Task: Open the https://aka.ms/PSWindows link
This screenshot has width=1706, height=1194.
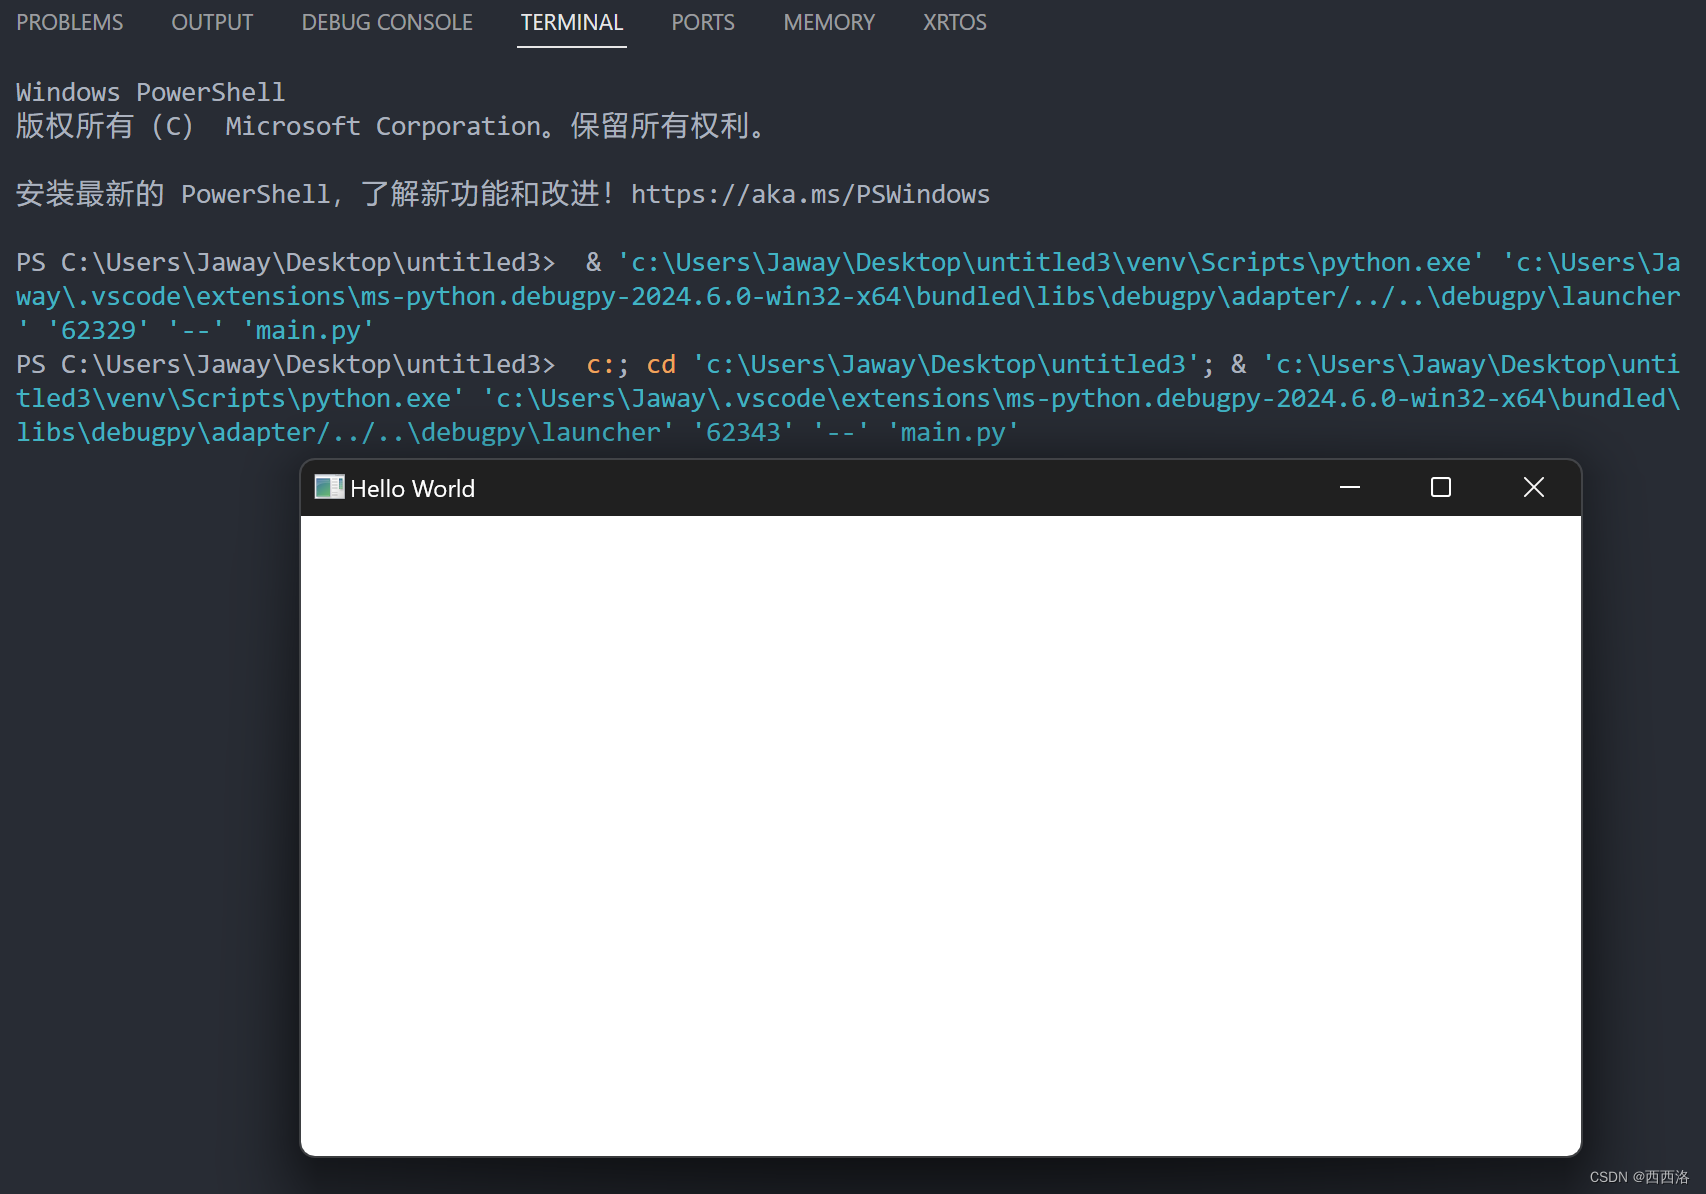Action: [x=810, y=194]
